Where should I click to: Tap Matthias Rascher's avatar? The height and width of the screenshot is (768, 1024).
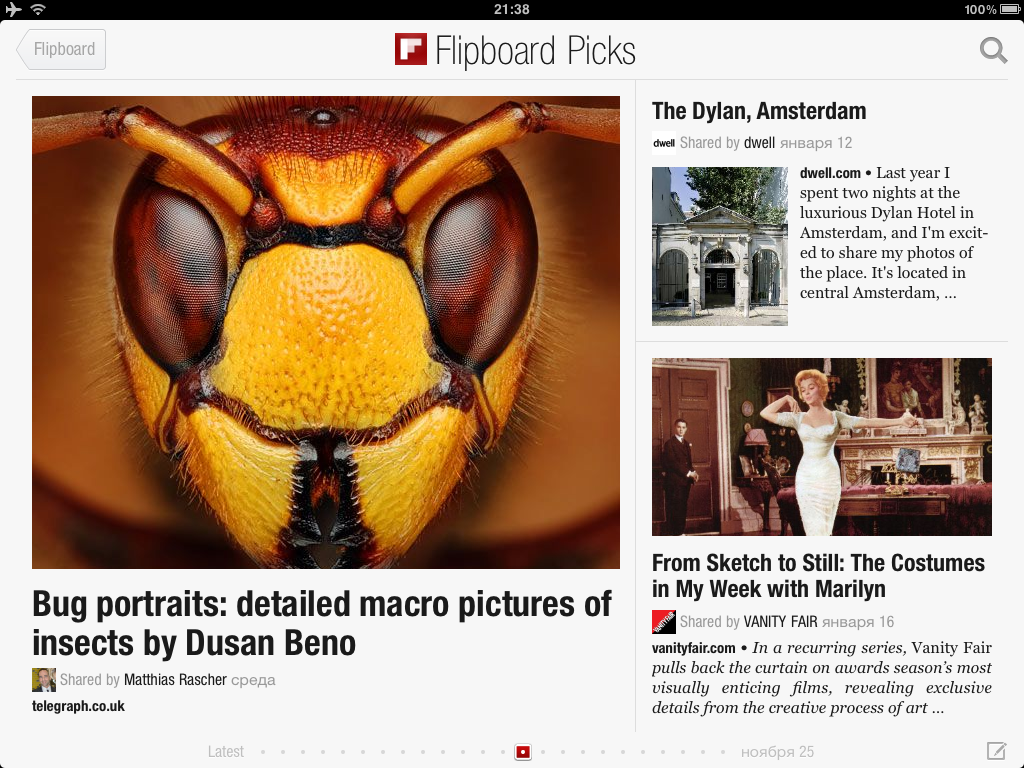(x=44, y=680)
